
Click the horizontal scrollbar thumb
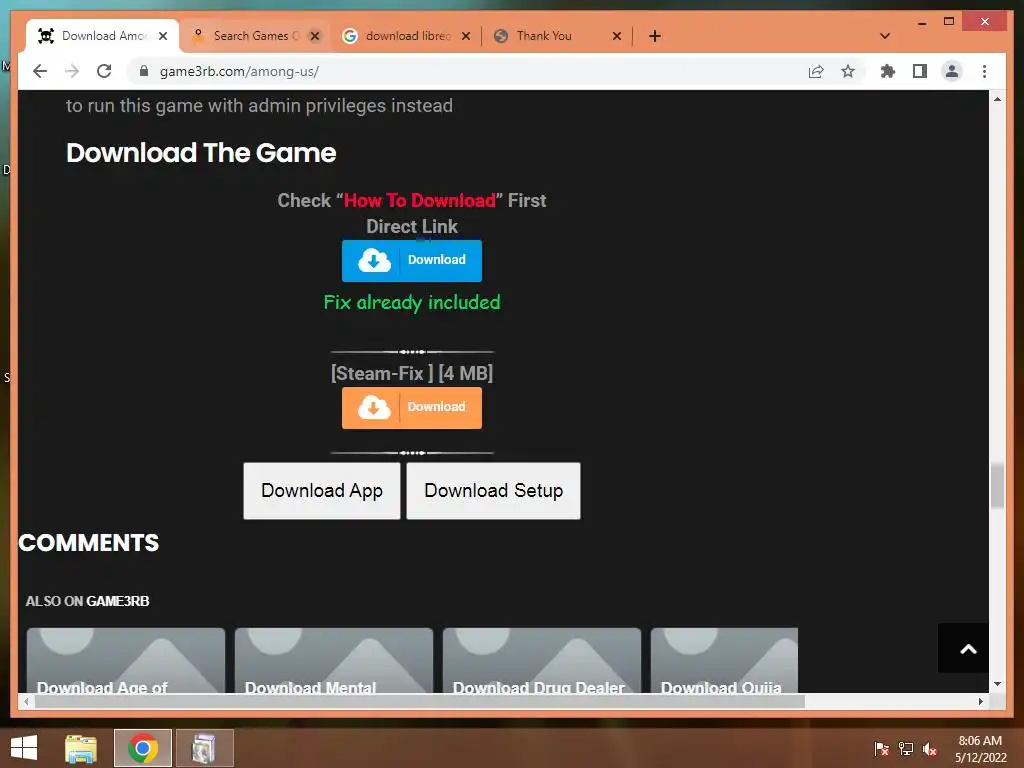(419, 701)
